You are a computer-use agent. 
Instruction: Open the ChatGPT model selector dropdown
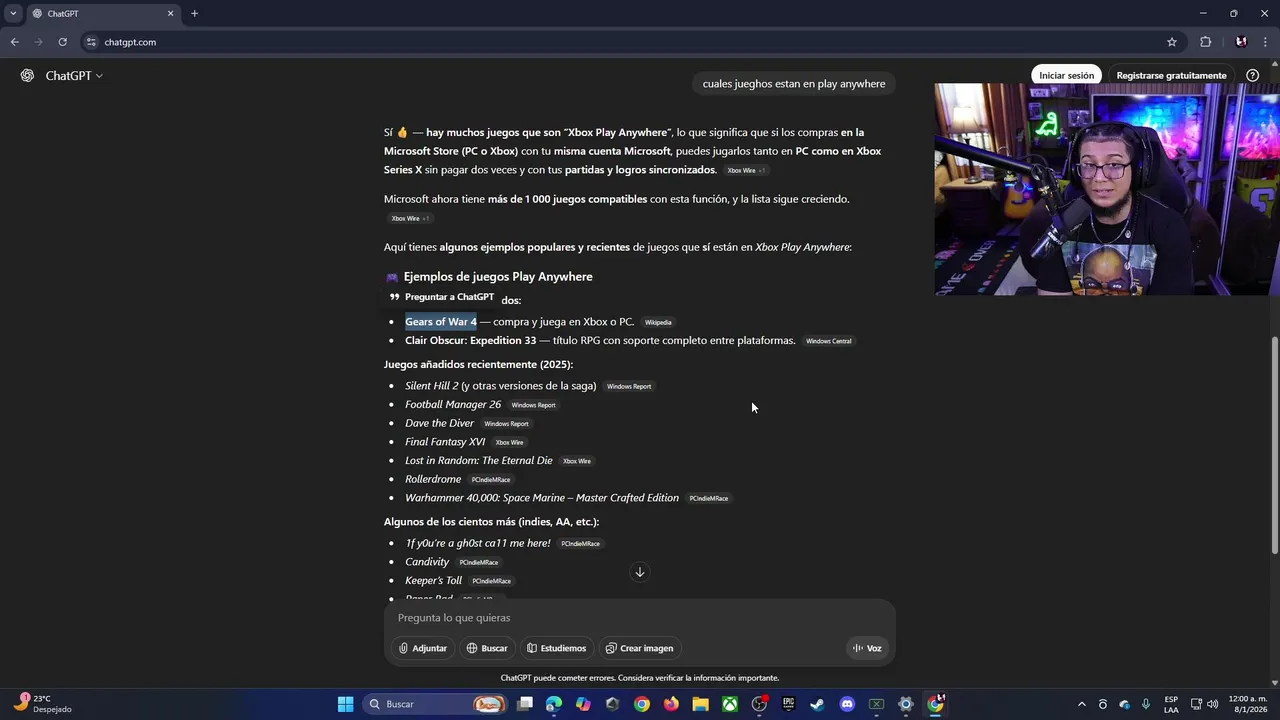[x=74, y=76]
